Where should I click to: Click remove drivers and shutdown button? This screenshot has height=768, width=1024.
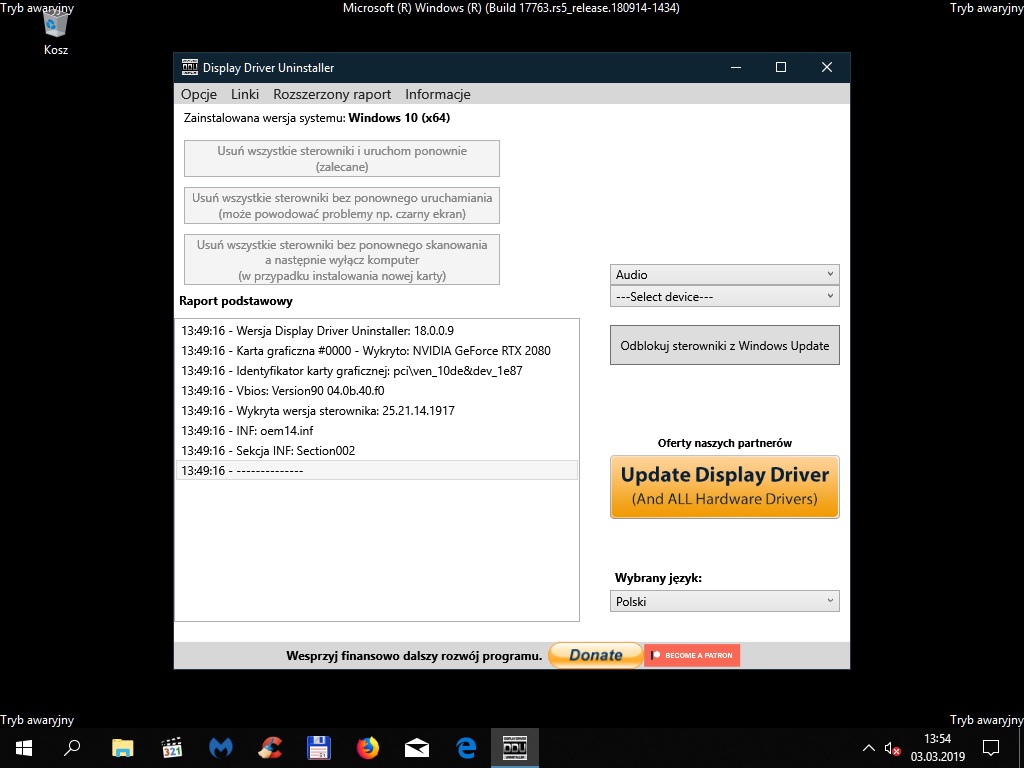pyautogui.click(x=342, y=260)
